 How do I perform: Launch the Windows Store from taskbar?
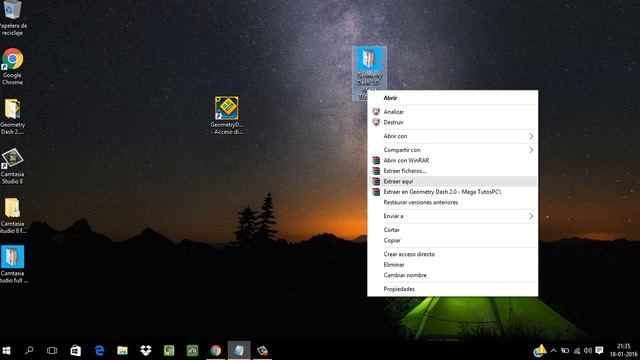point(76,351)
